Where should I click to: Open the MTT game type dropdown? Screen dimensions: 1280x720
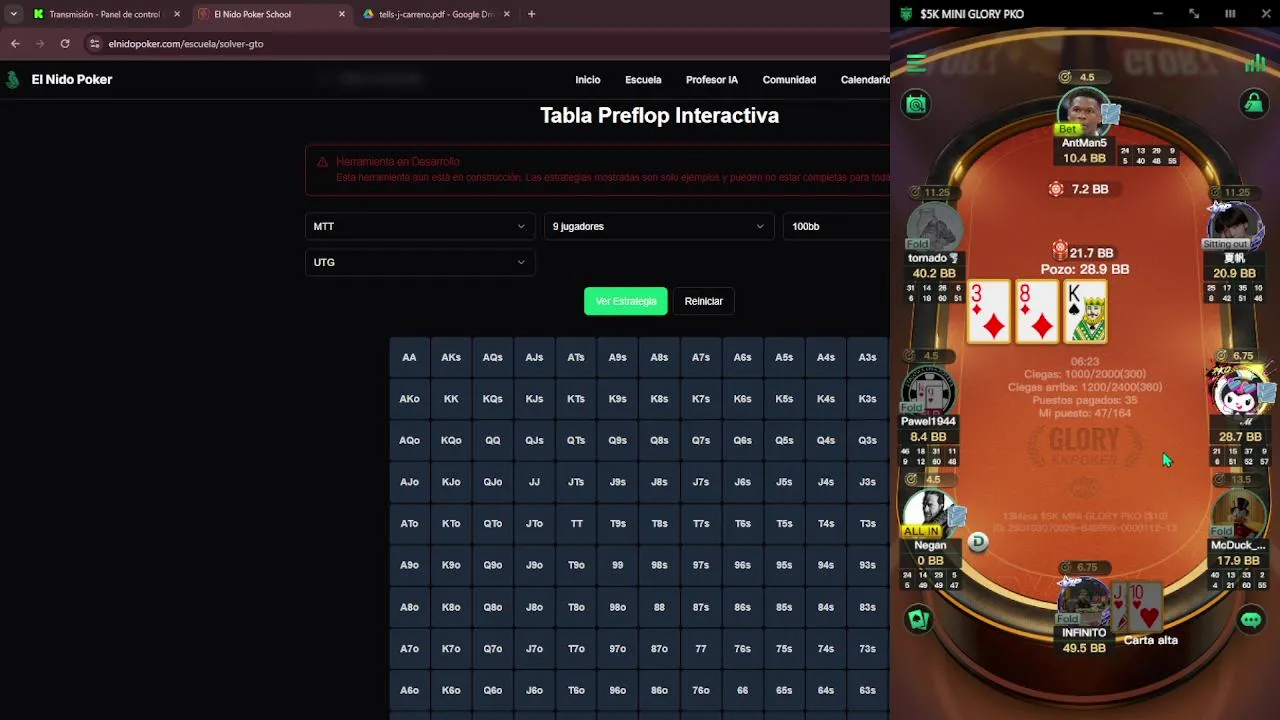coord(419,226)
